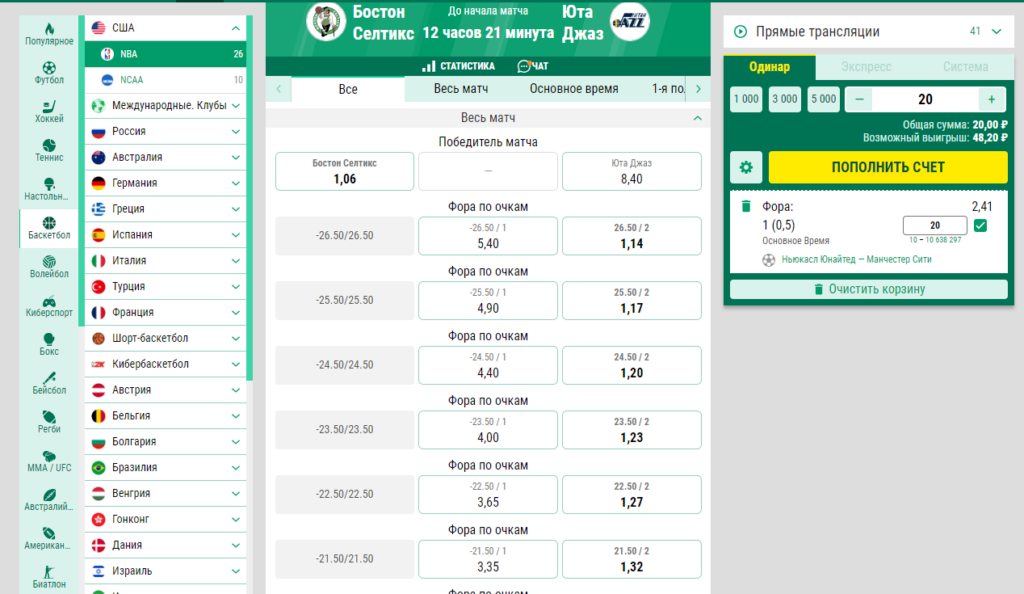The height and width of the screenshot is (594, 1024).
Task: Select the Австралийский футбол icon
Action: pyautogui.click(x=49, y=499)
